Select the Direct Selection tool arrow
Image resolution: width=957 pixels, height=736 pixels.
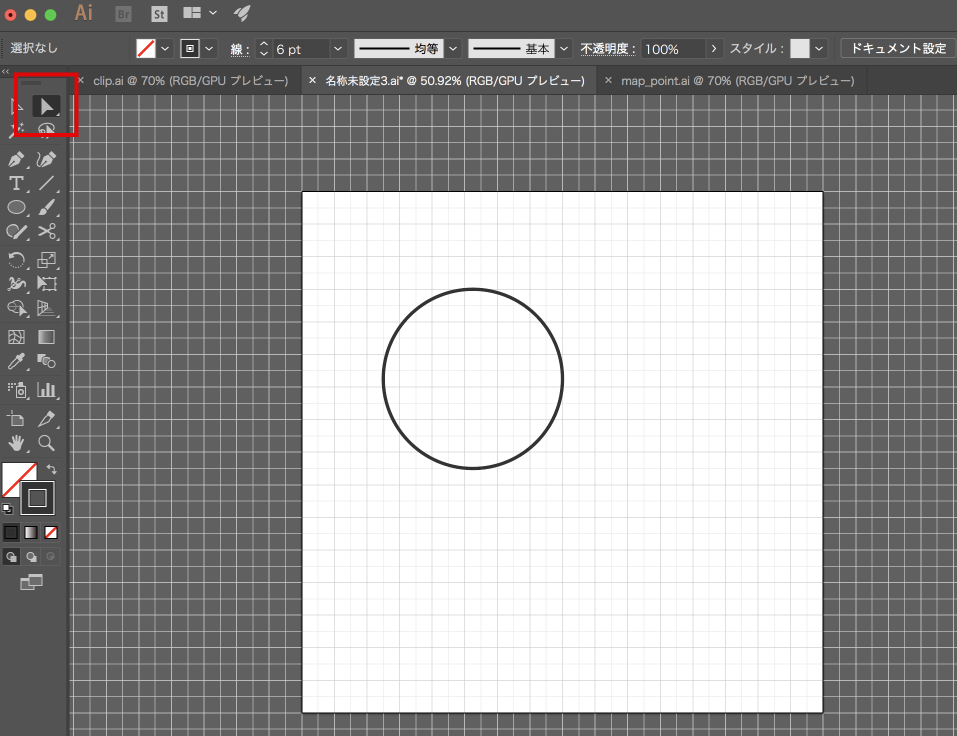coord(46,106)
